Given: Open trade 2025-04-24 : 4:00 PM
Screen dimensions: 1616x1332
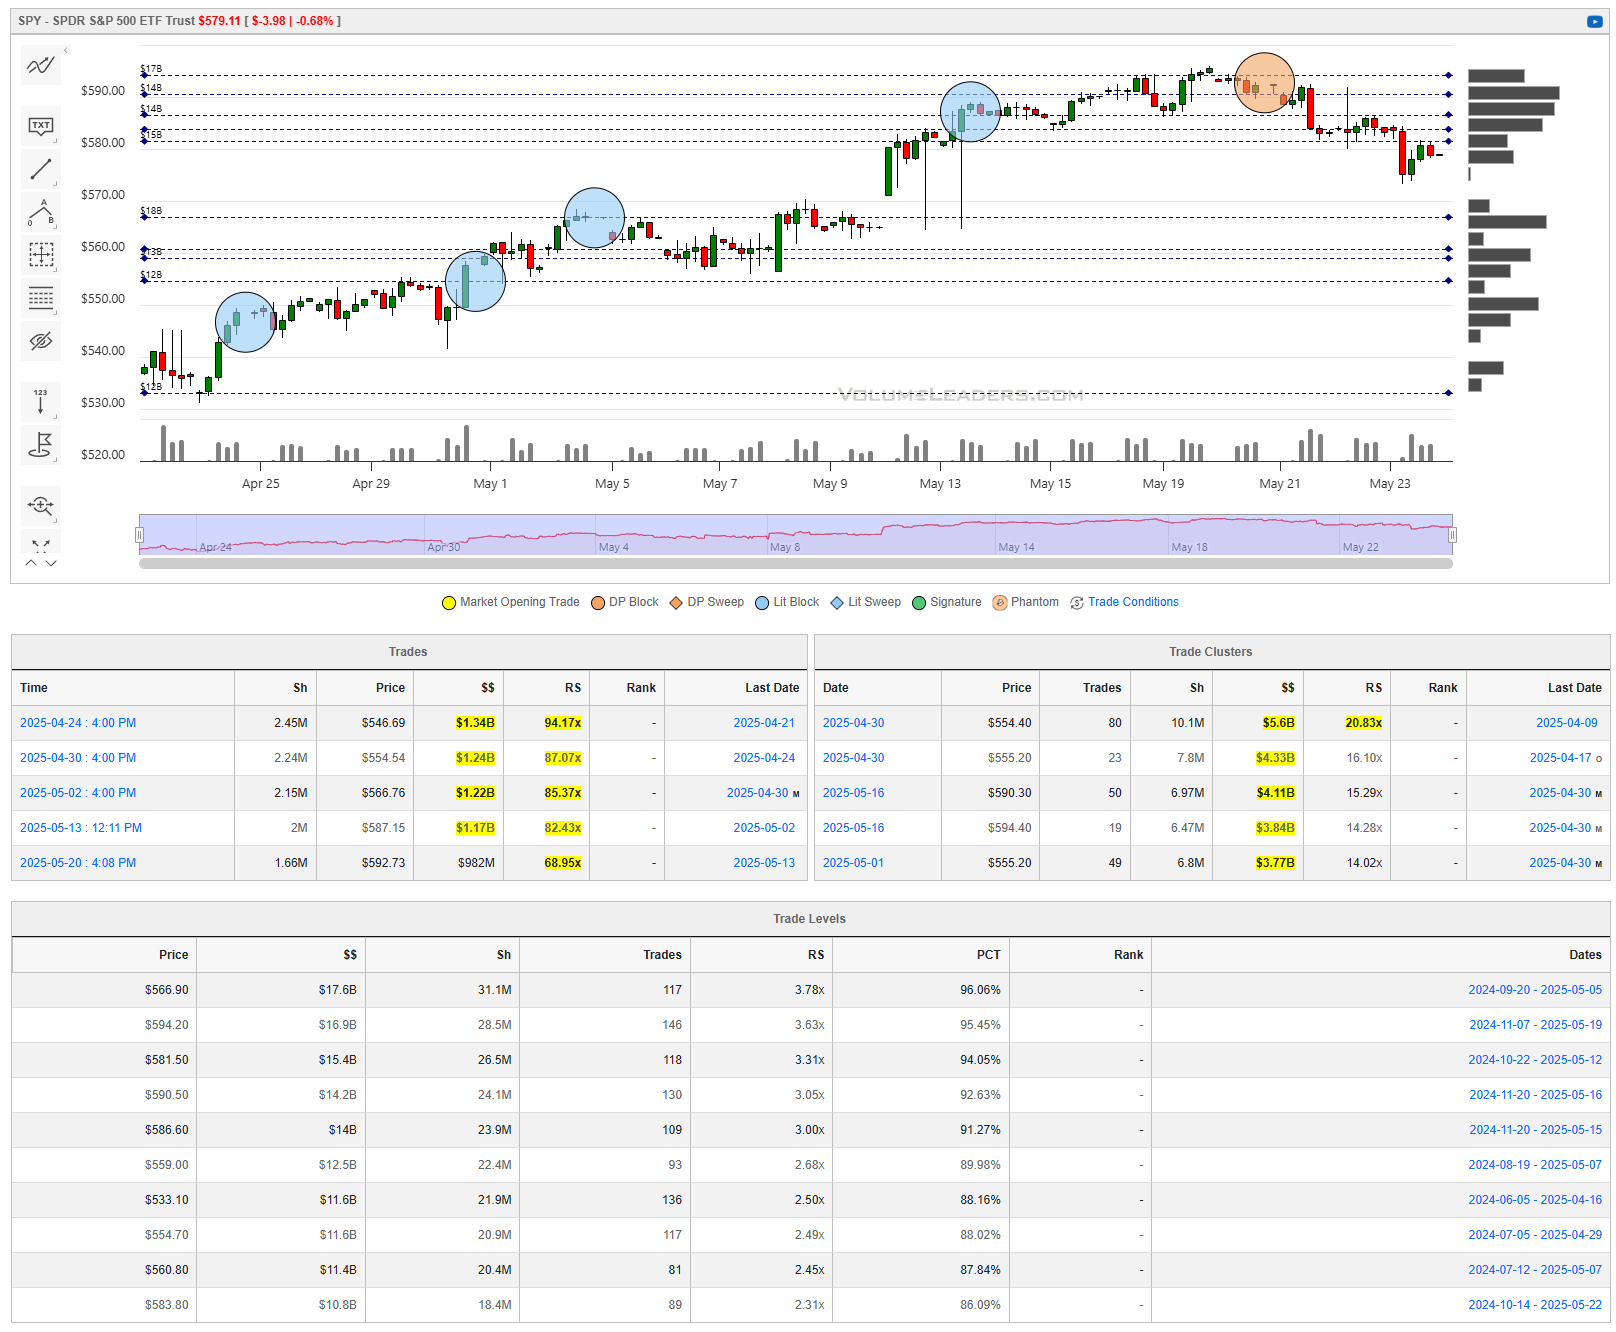Looking at the screenshot, I should 78,723.
